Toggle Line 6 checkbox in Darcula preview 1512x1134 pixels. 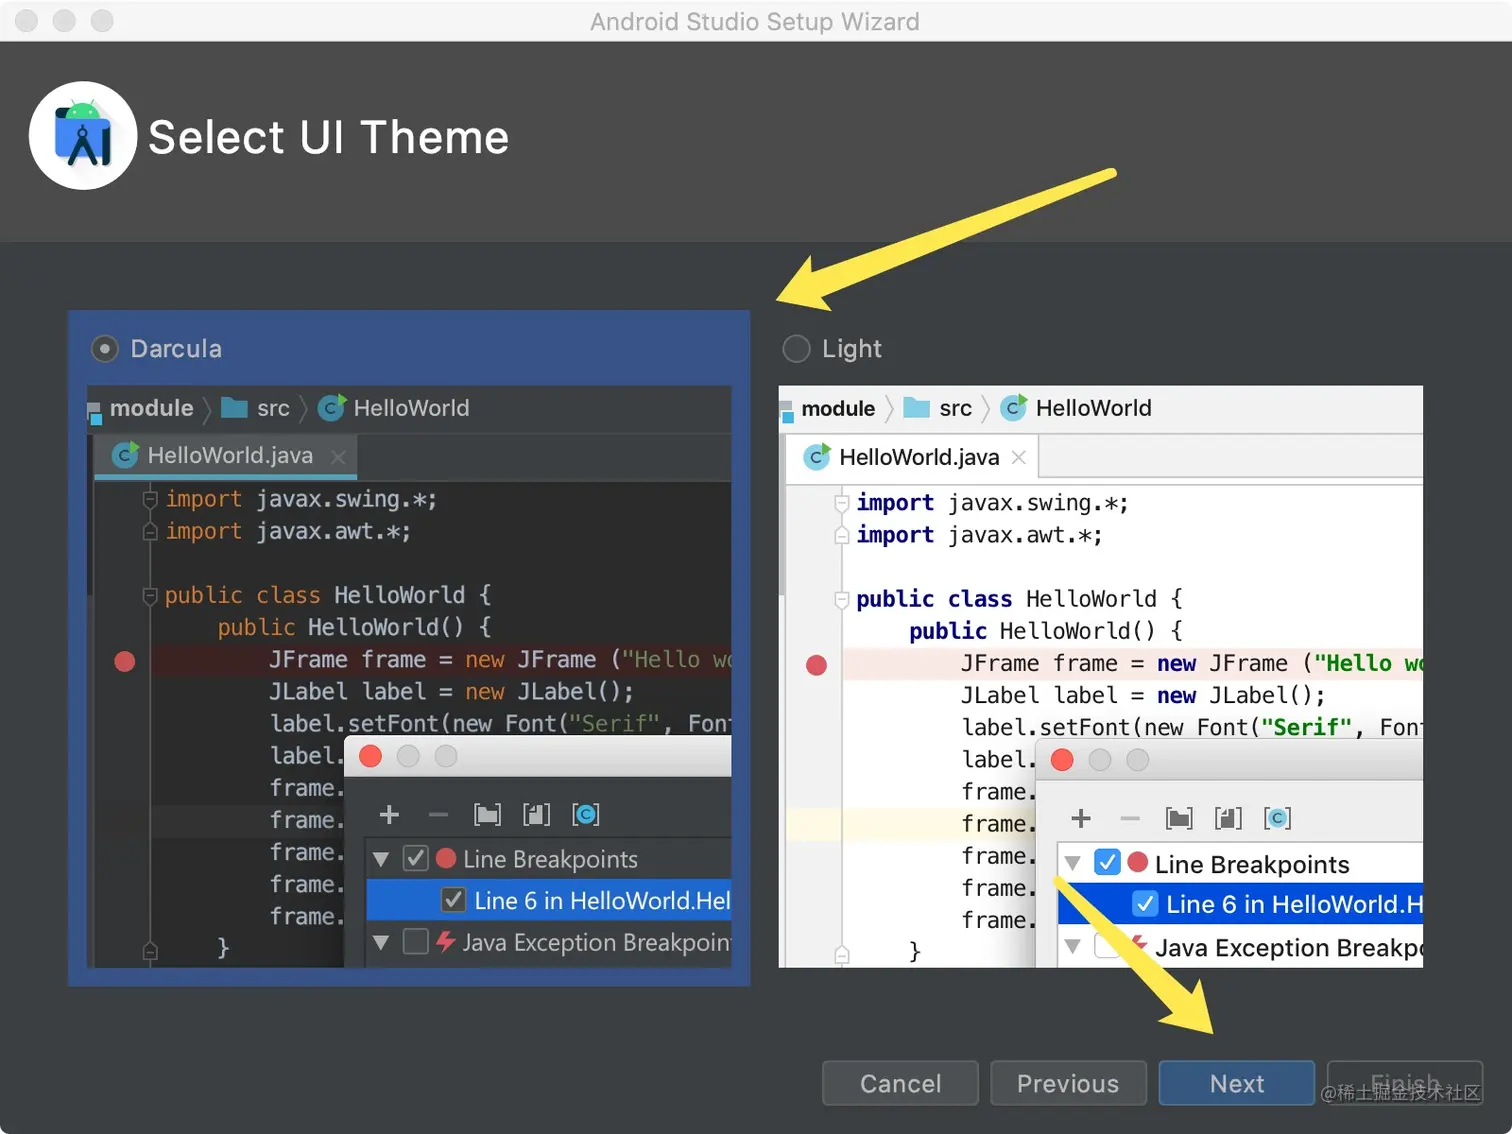(453, 900)
